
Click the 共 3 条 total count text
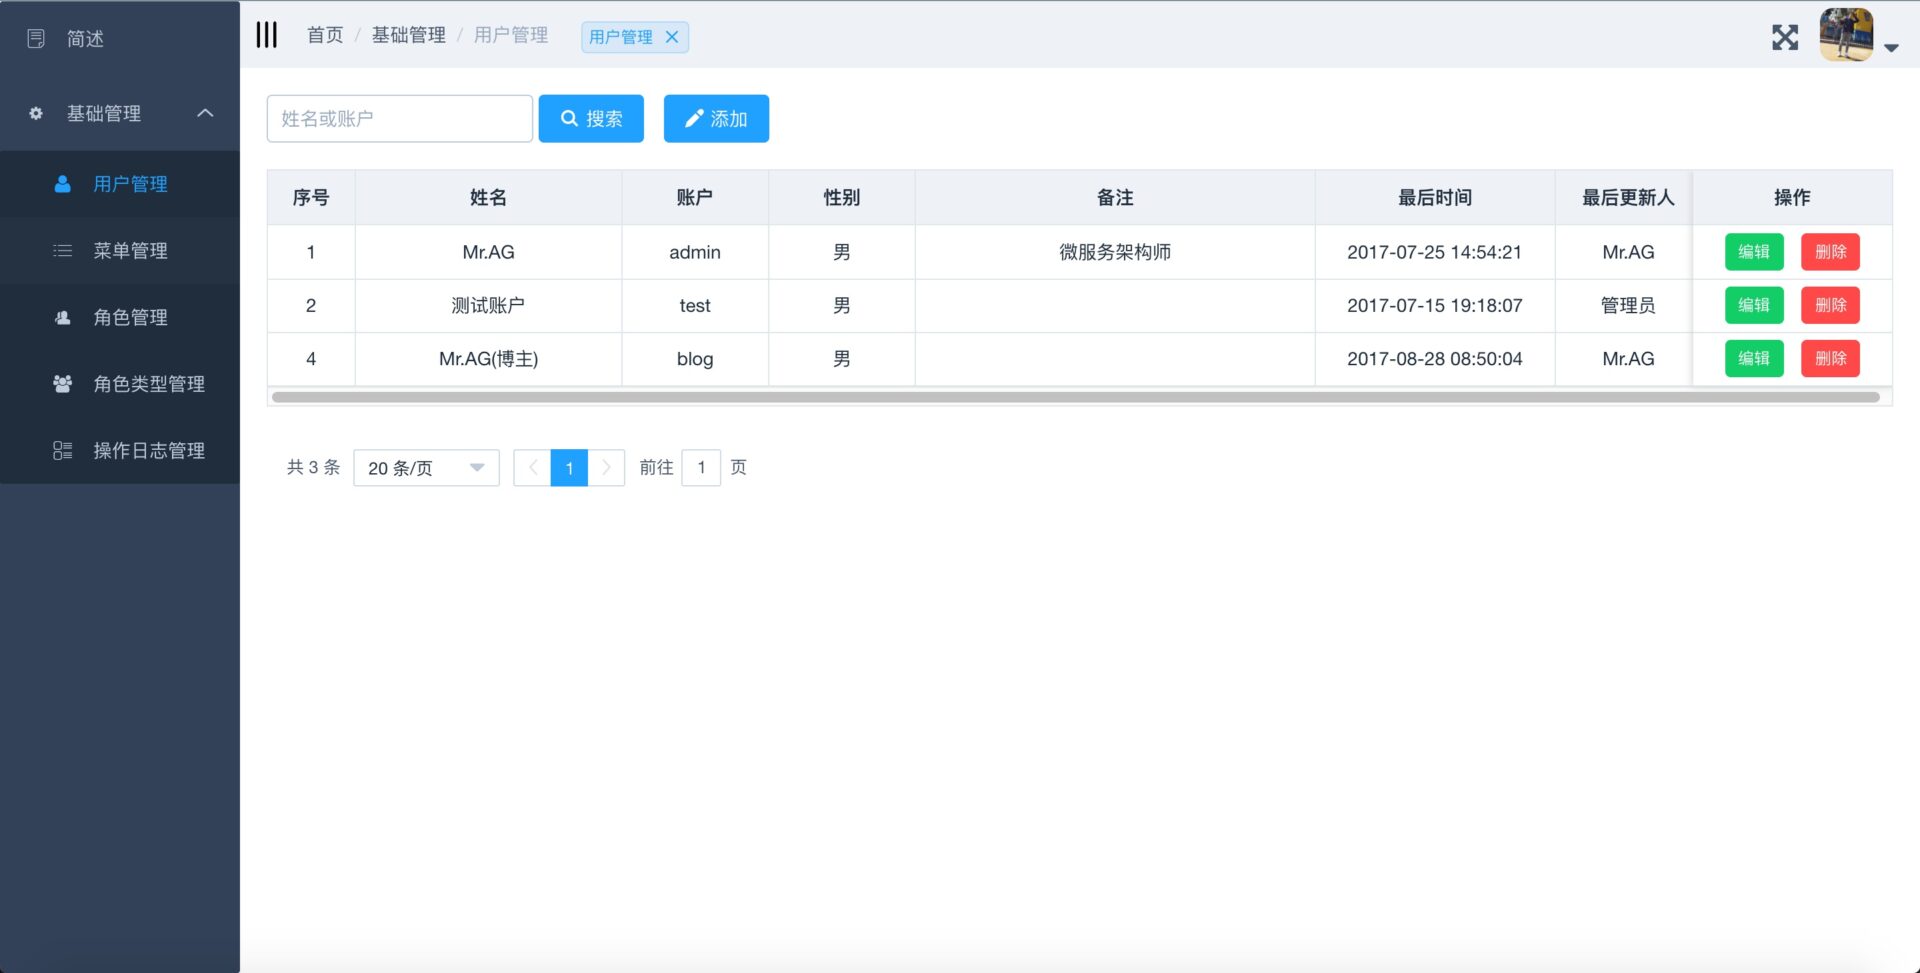click(x=314, y=467)
